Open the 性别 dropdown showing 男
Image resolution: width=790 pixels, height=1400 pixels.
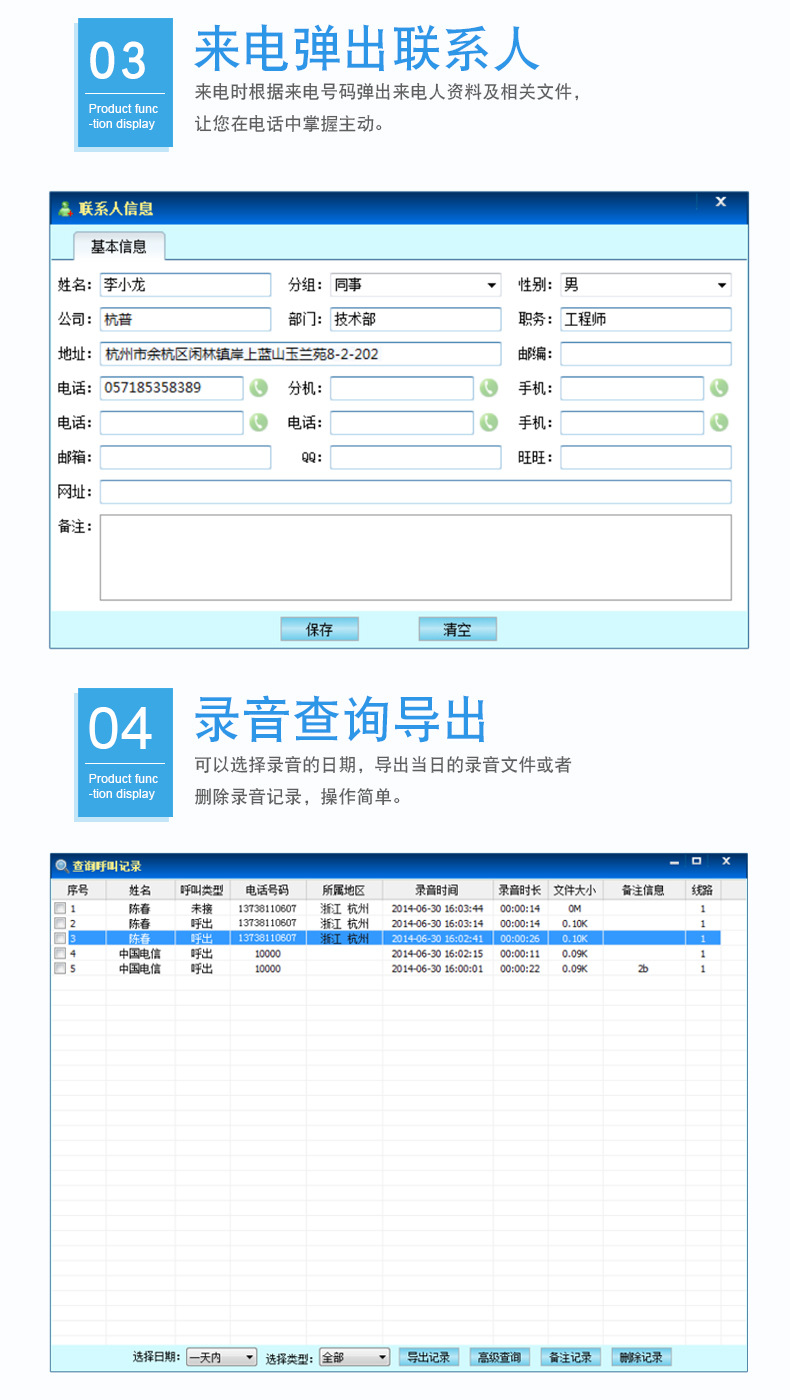[x=646, y=285]
